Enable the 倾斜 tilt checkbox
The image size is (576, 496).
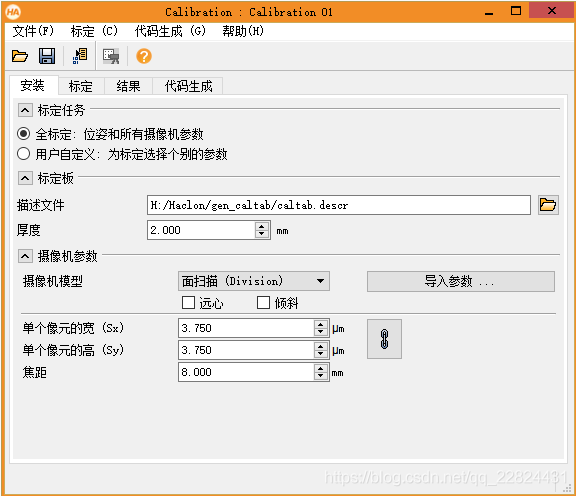click(x=263, y=303)
